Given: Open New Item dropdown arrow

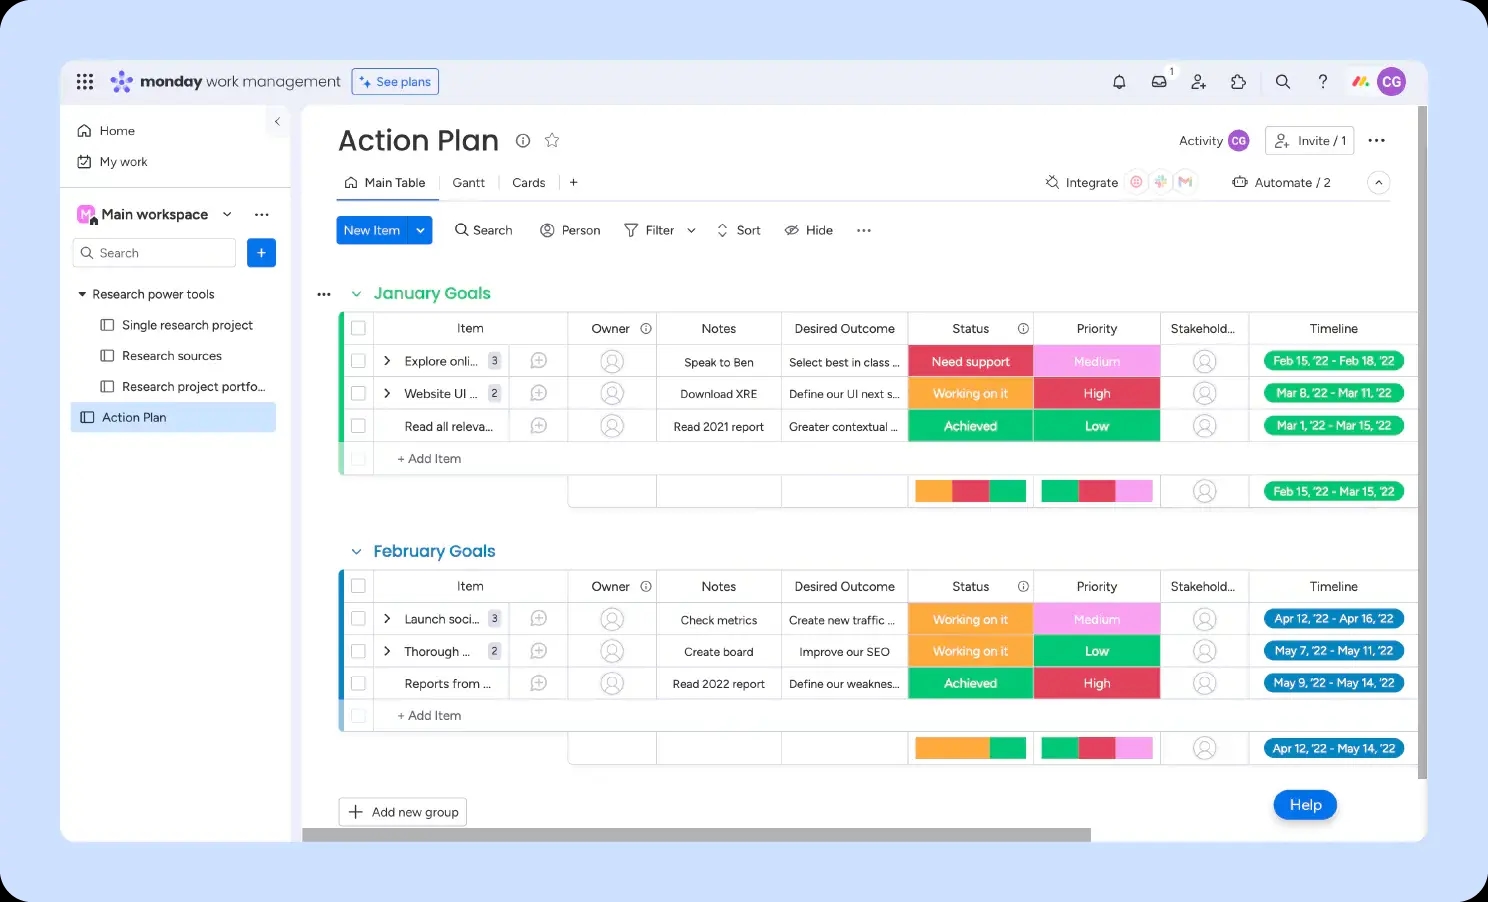Looking at the screenshot, I should [421, 230].
